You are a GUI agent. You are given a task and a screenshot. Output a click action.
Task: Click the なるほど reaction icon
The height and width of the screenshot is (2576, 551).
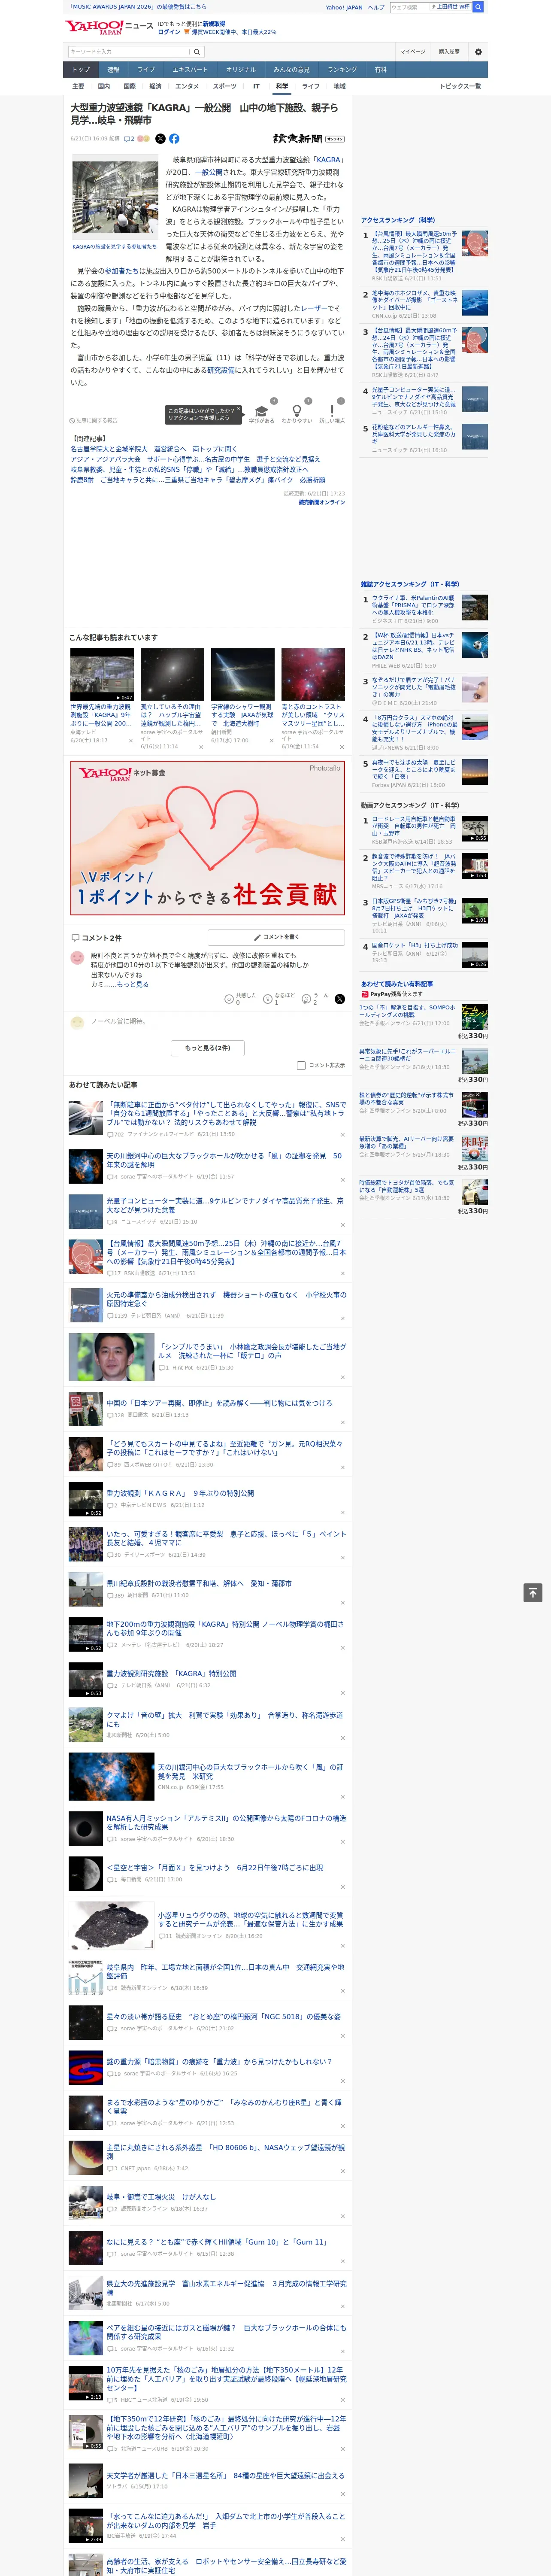click(268, 999)
